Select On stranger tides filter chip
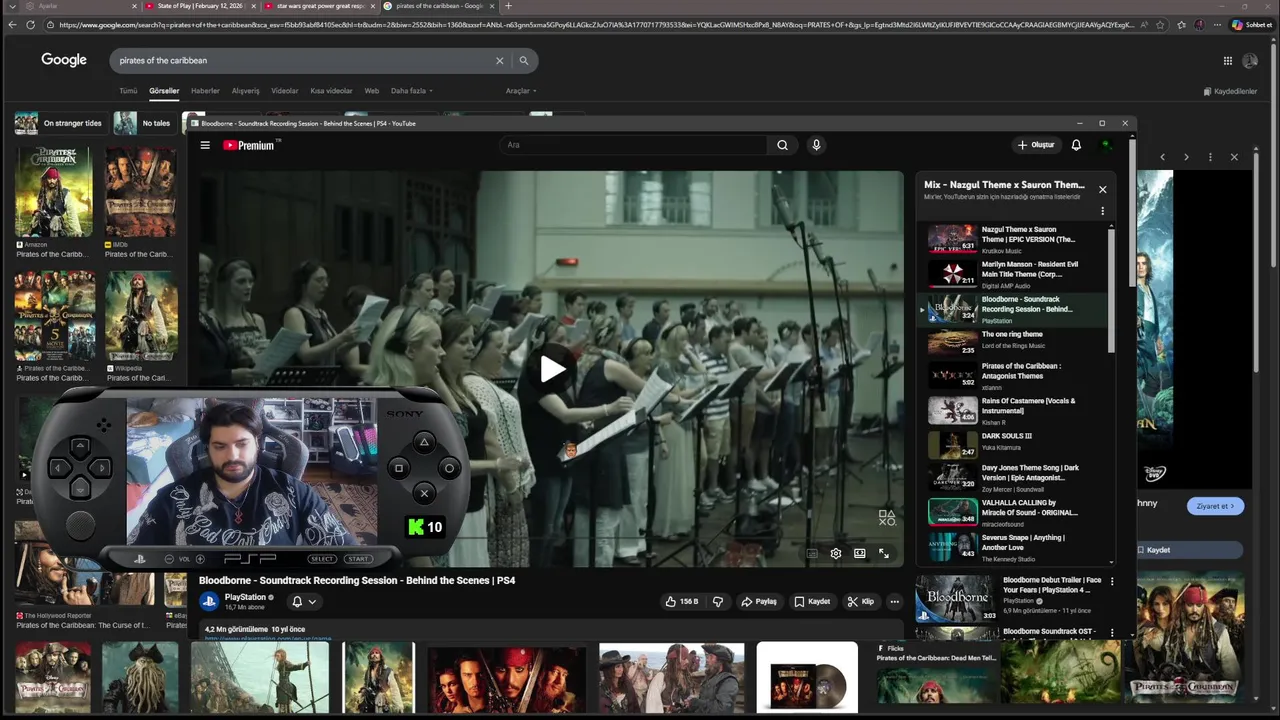The height and width of the screenshot is (720, 1280). pos(60,123)
